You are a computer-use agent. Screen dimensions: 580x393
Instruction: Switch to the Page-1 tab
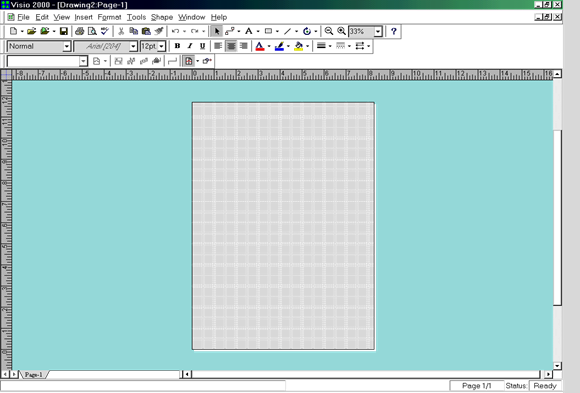coord(34,374)
